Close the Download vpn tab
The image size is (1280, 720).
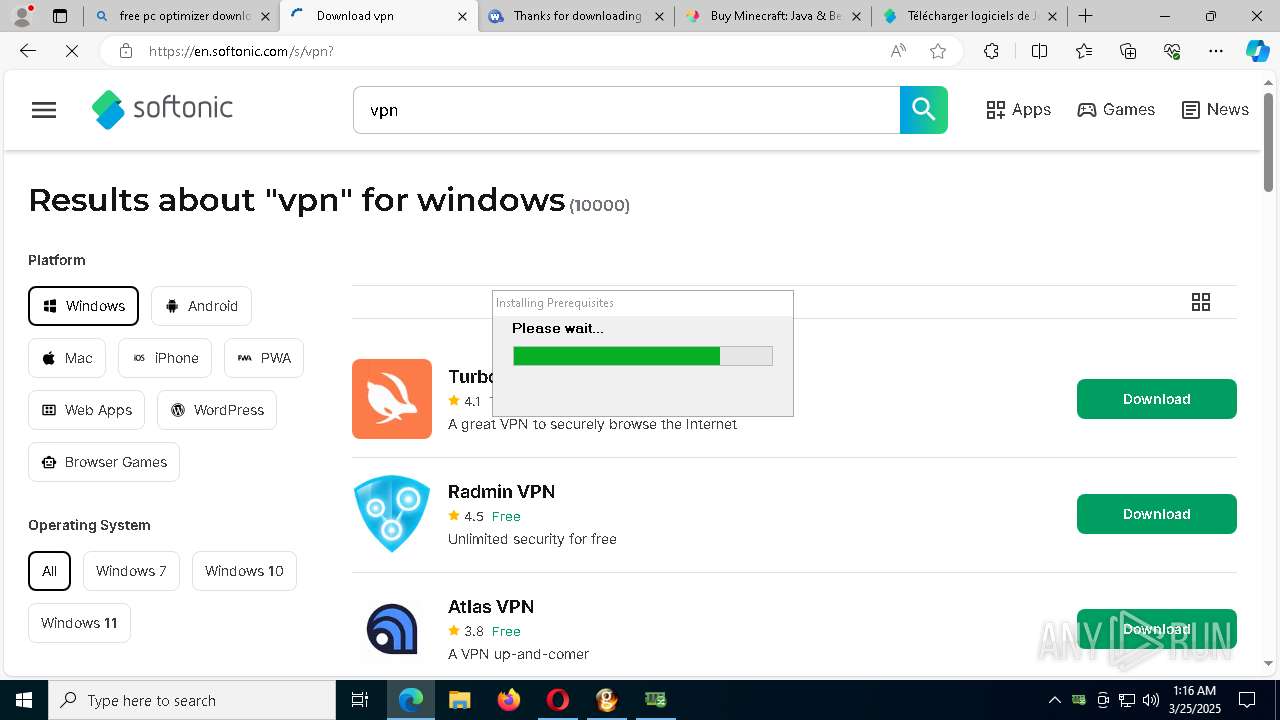coord(462,16)
